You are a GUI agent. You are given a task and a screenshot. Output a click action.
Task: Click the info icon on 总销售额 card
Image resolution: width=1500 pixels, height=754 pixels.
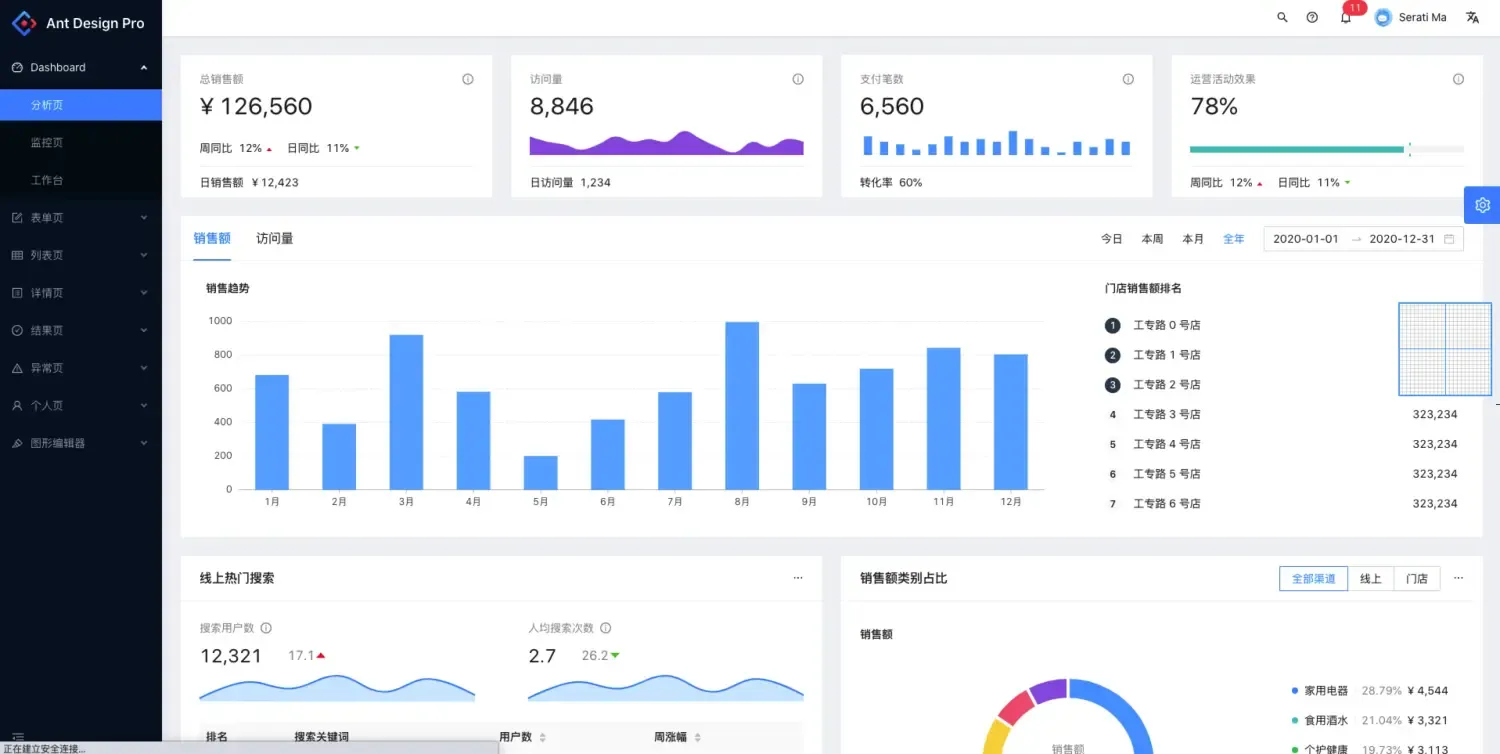[x=467, y=78]
